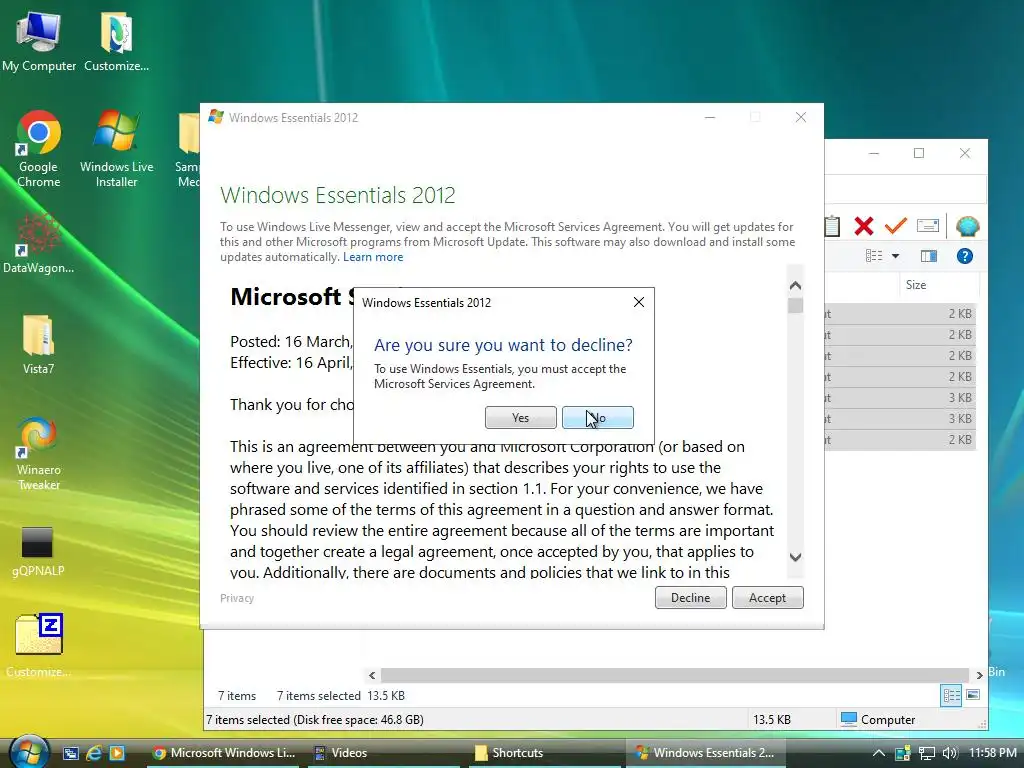Open the Privacy link
Screen dimensions: 1024x768
coord(237,598)
